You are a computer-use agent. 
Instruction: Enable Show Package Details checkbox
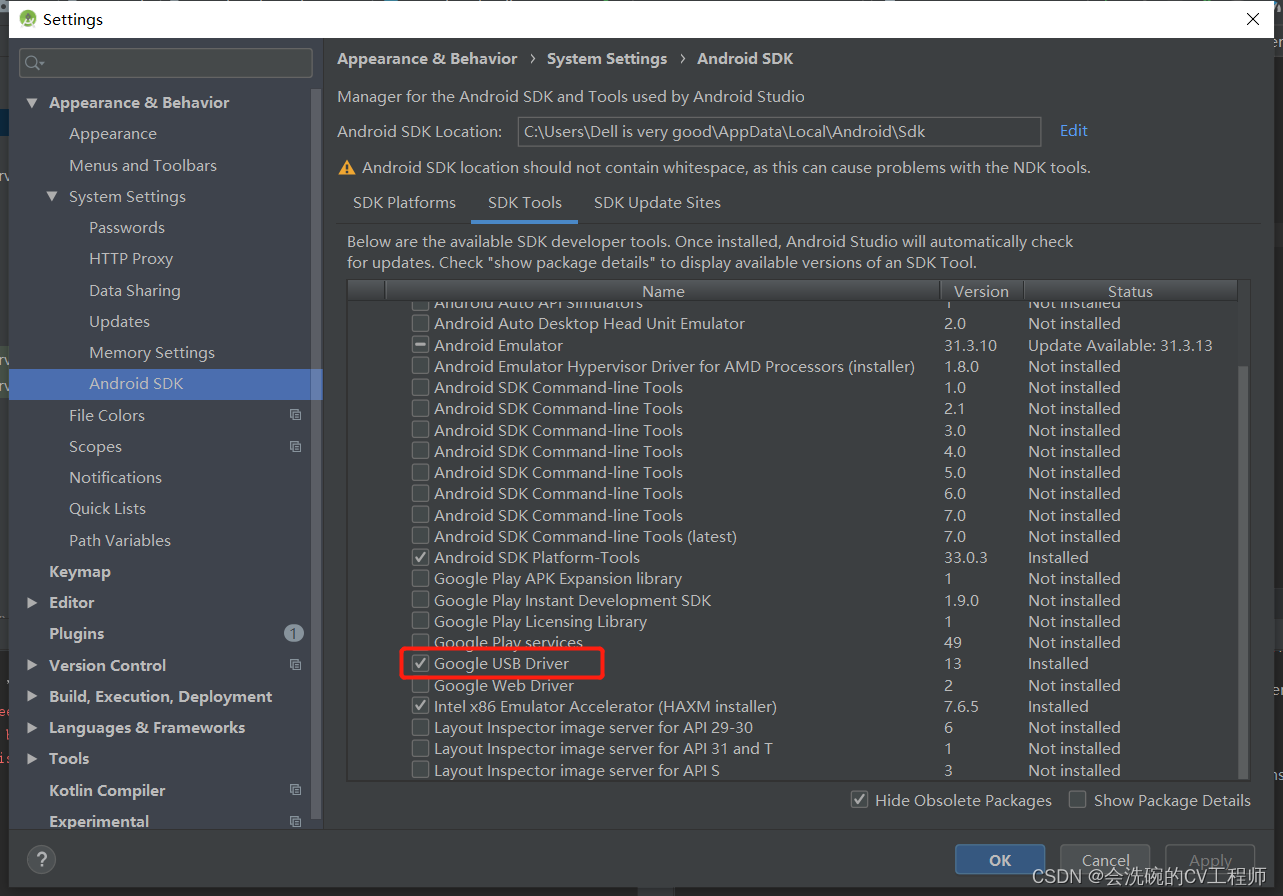tap(1077, 800)
